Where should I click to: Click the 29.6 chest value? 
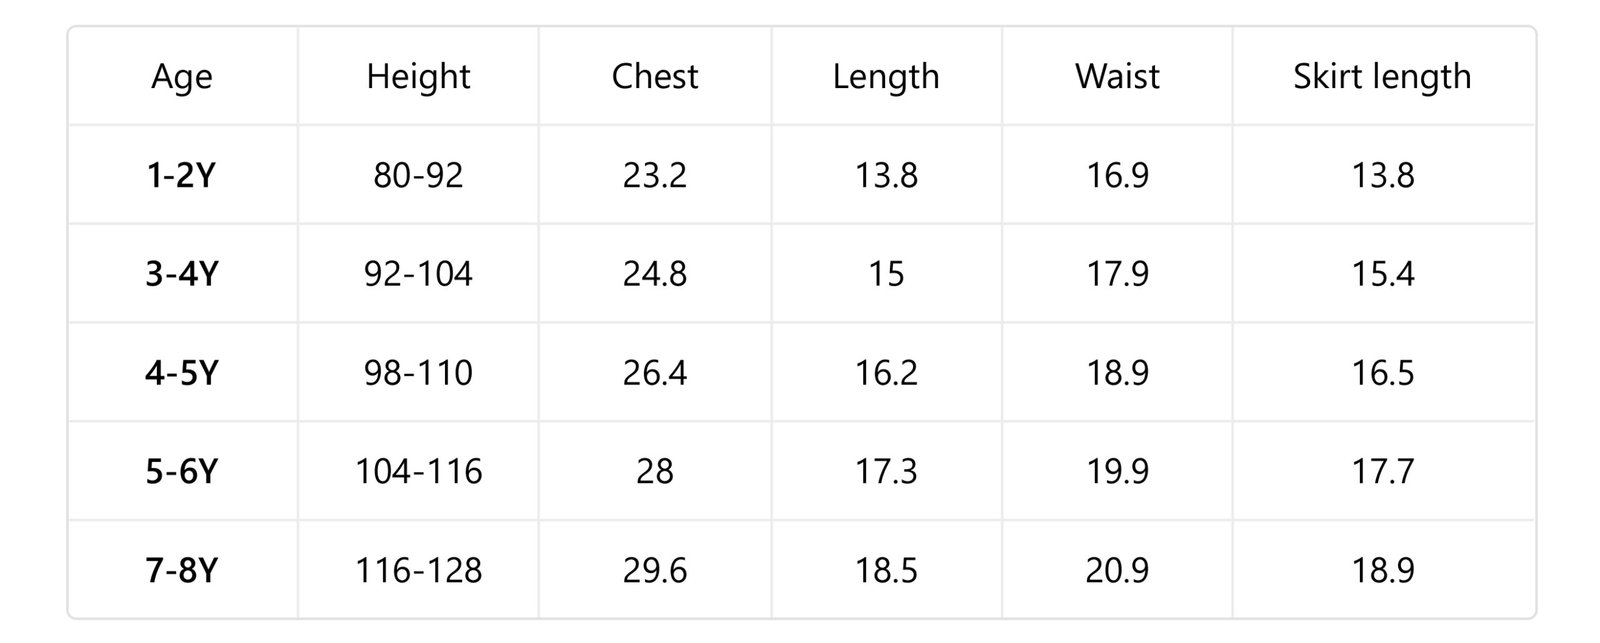coord(655,570)
